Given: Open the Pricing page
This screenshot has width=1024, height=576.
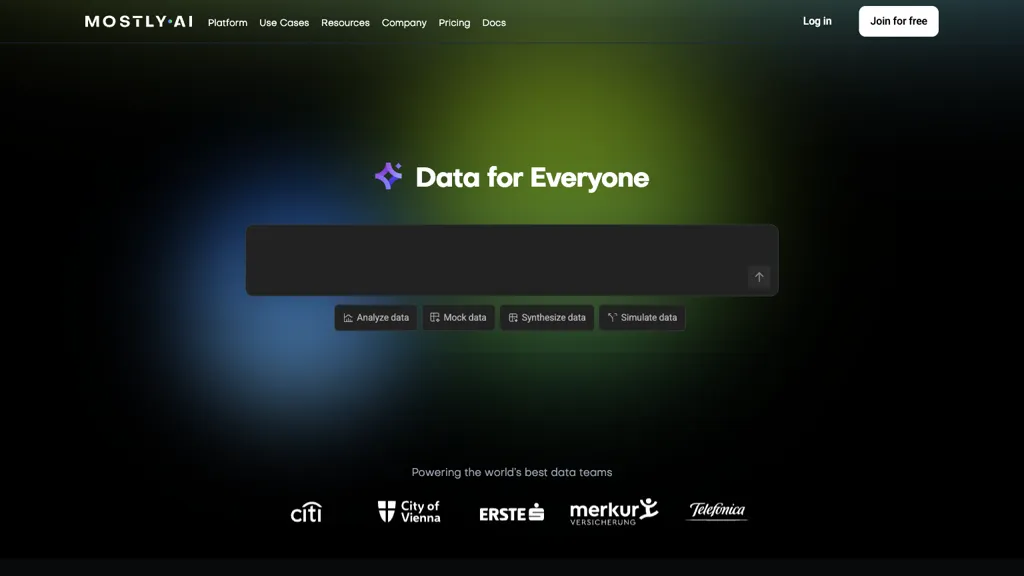Looking at the screenshot, I should tap(454, 22).
